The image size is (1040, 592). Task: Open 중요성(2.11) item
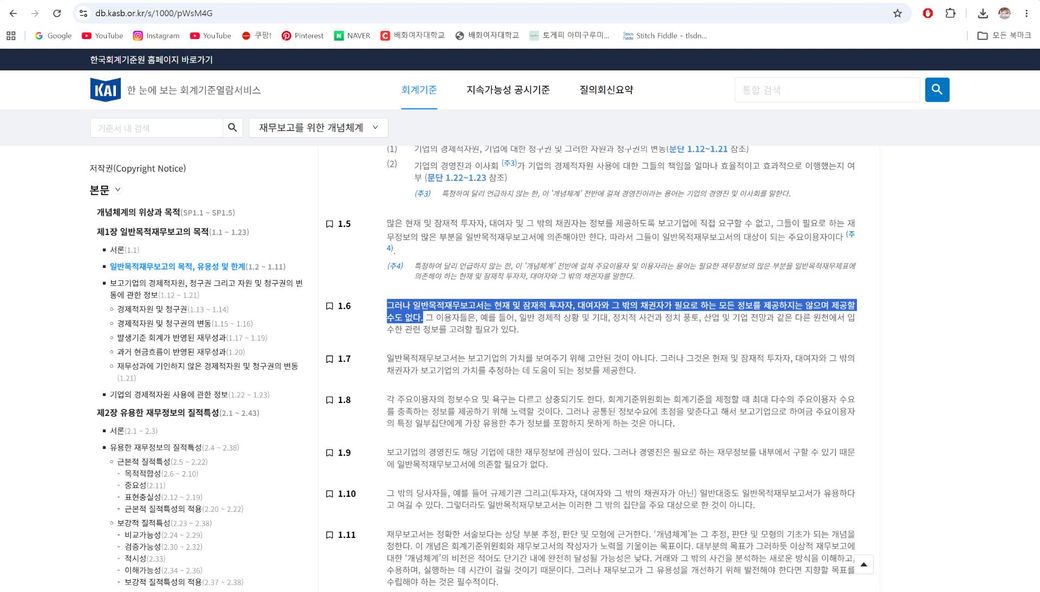145,485
